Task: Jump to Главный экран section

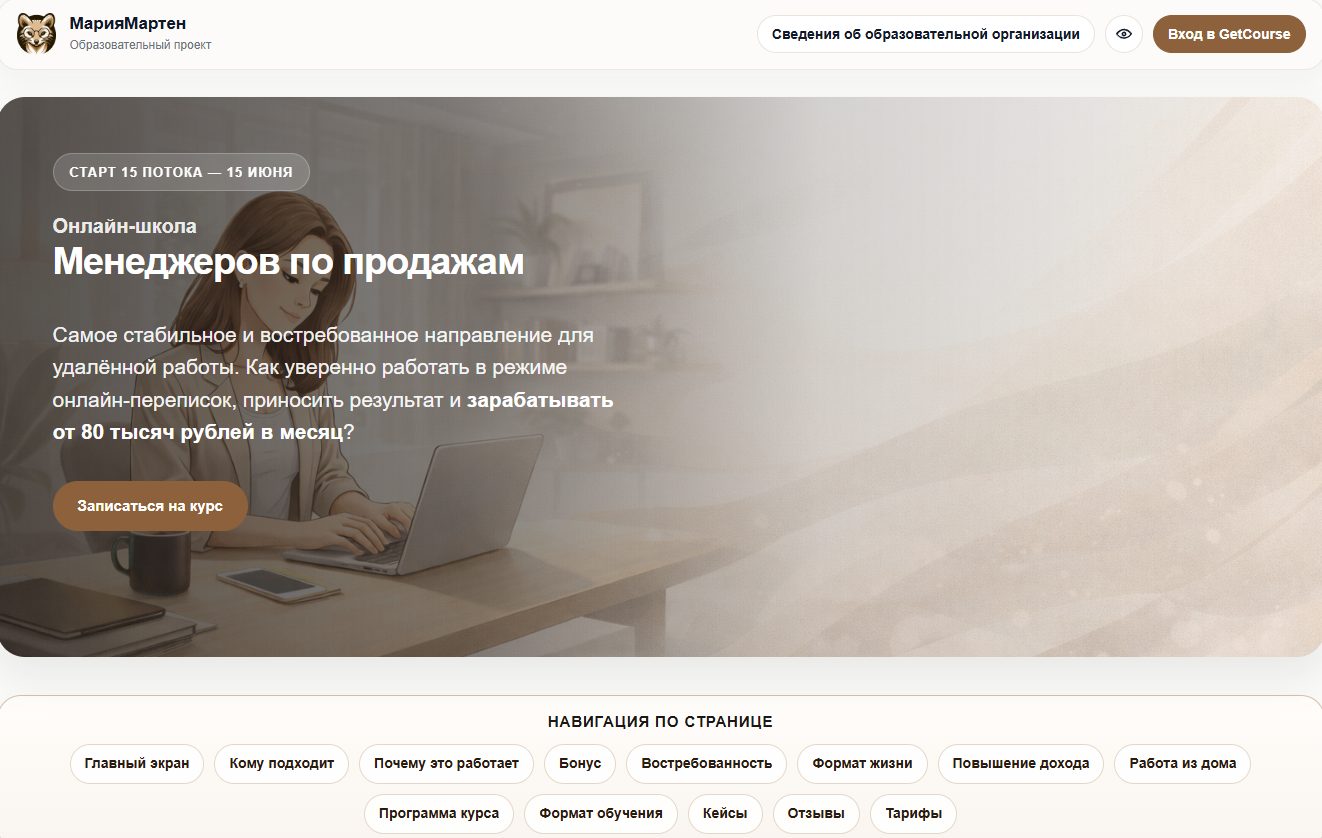Action: pos(137,763)
